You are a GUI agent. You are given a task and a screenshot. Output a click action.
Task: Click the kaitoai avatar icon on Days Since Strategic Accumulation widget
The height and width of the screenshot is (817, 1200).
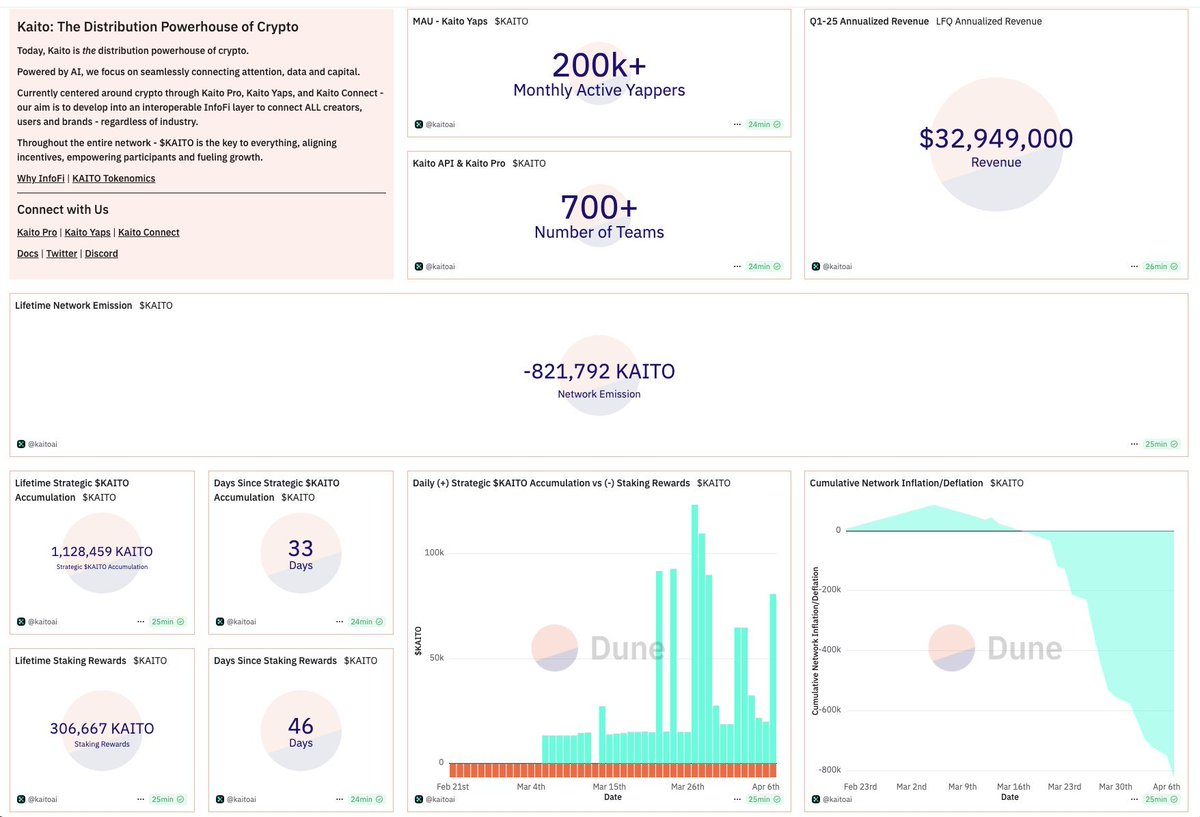[220, 621]
